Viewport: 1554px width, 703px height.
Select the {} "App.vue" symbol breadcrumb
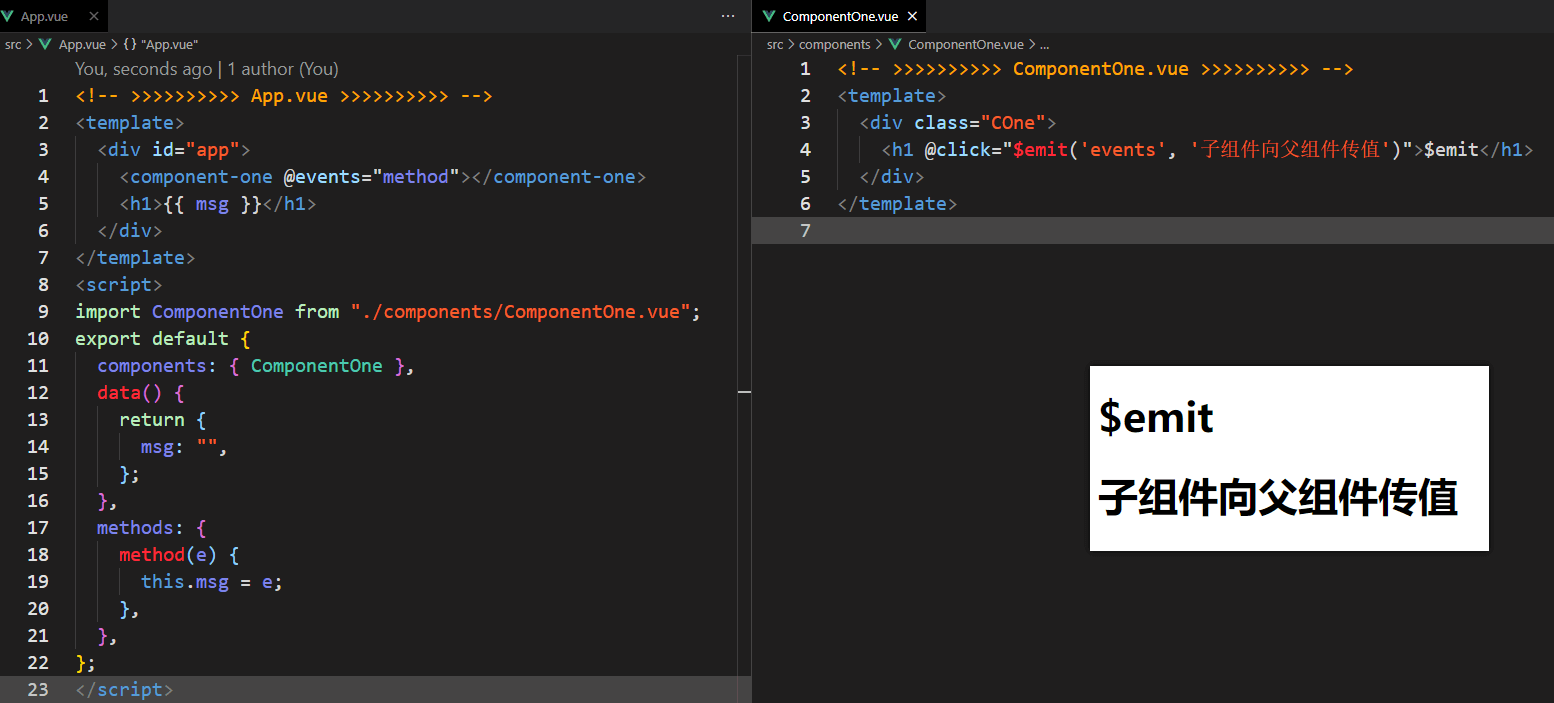[161, 44]
